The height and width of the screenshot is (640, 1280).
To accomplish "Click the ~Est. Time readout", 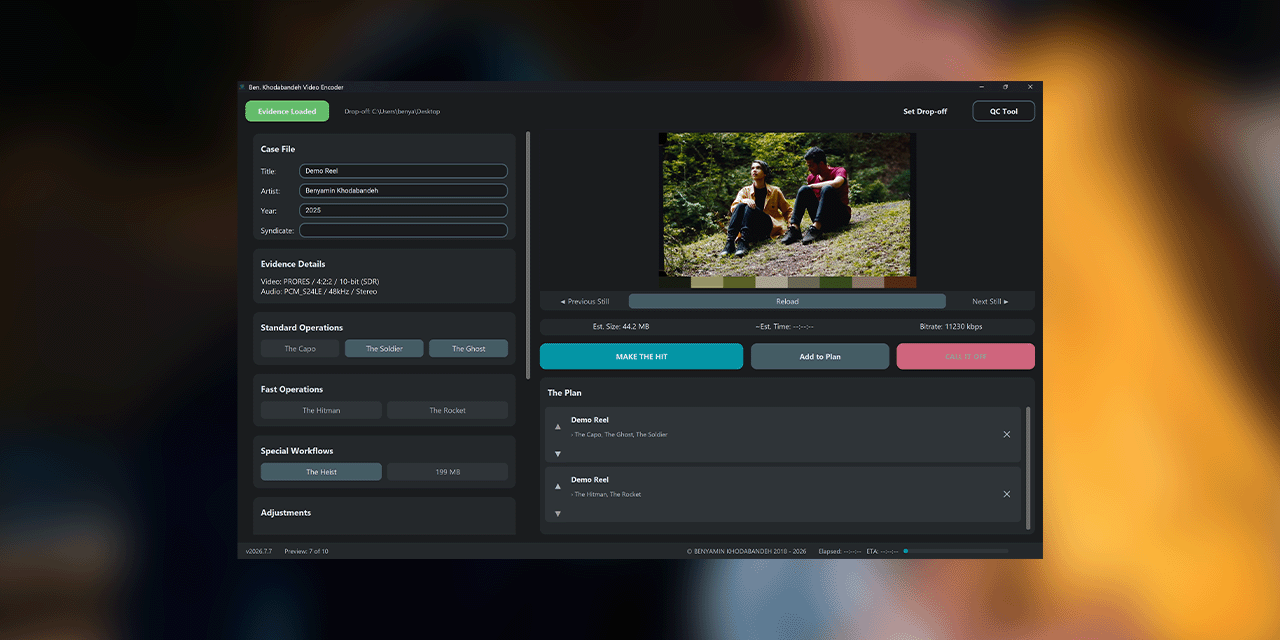I will tap(784, 327).
